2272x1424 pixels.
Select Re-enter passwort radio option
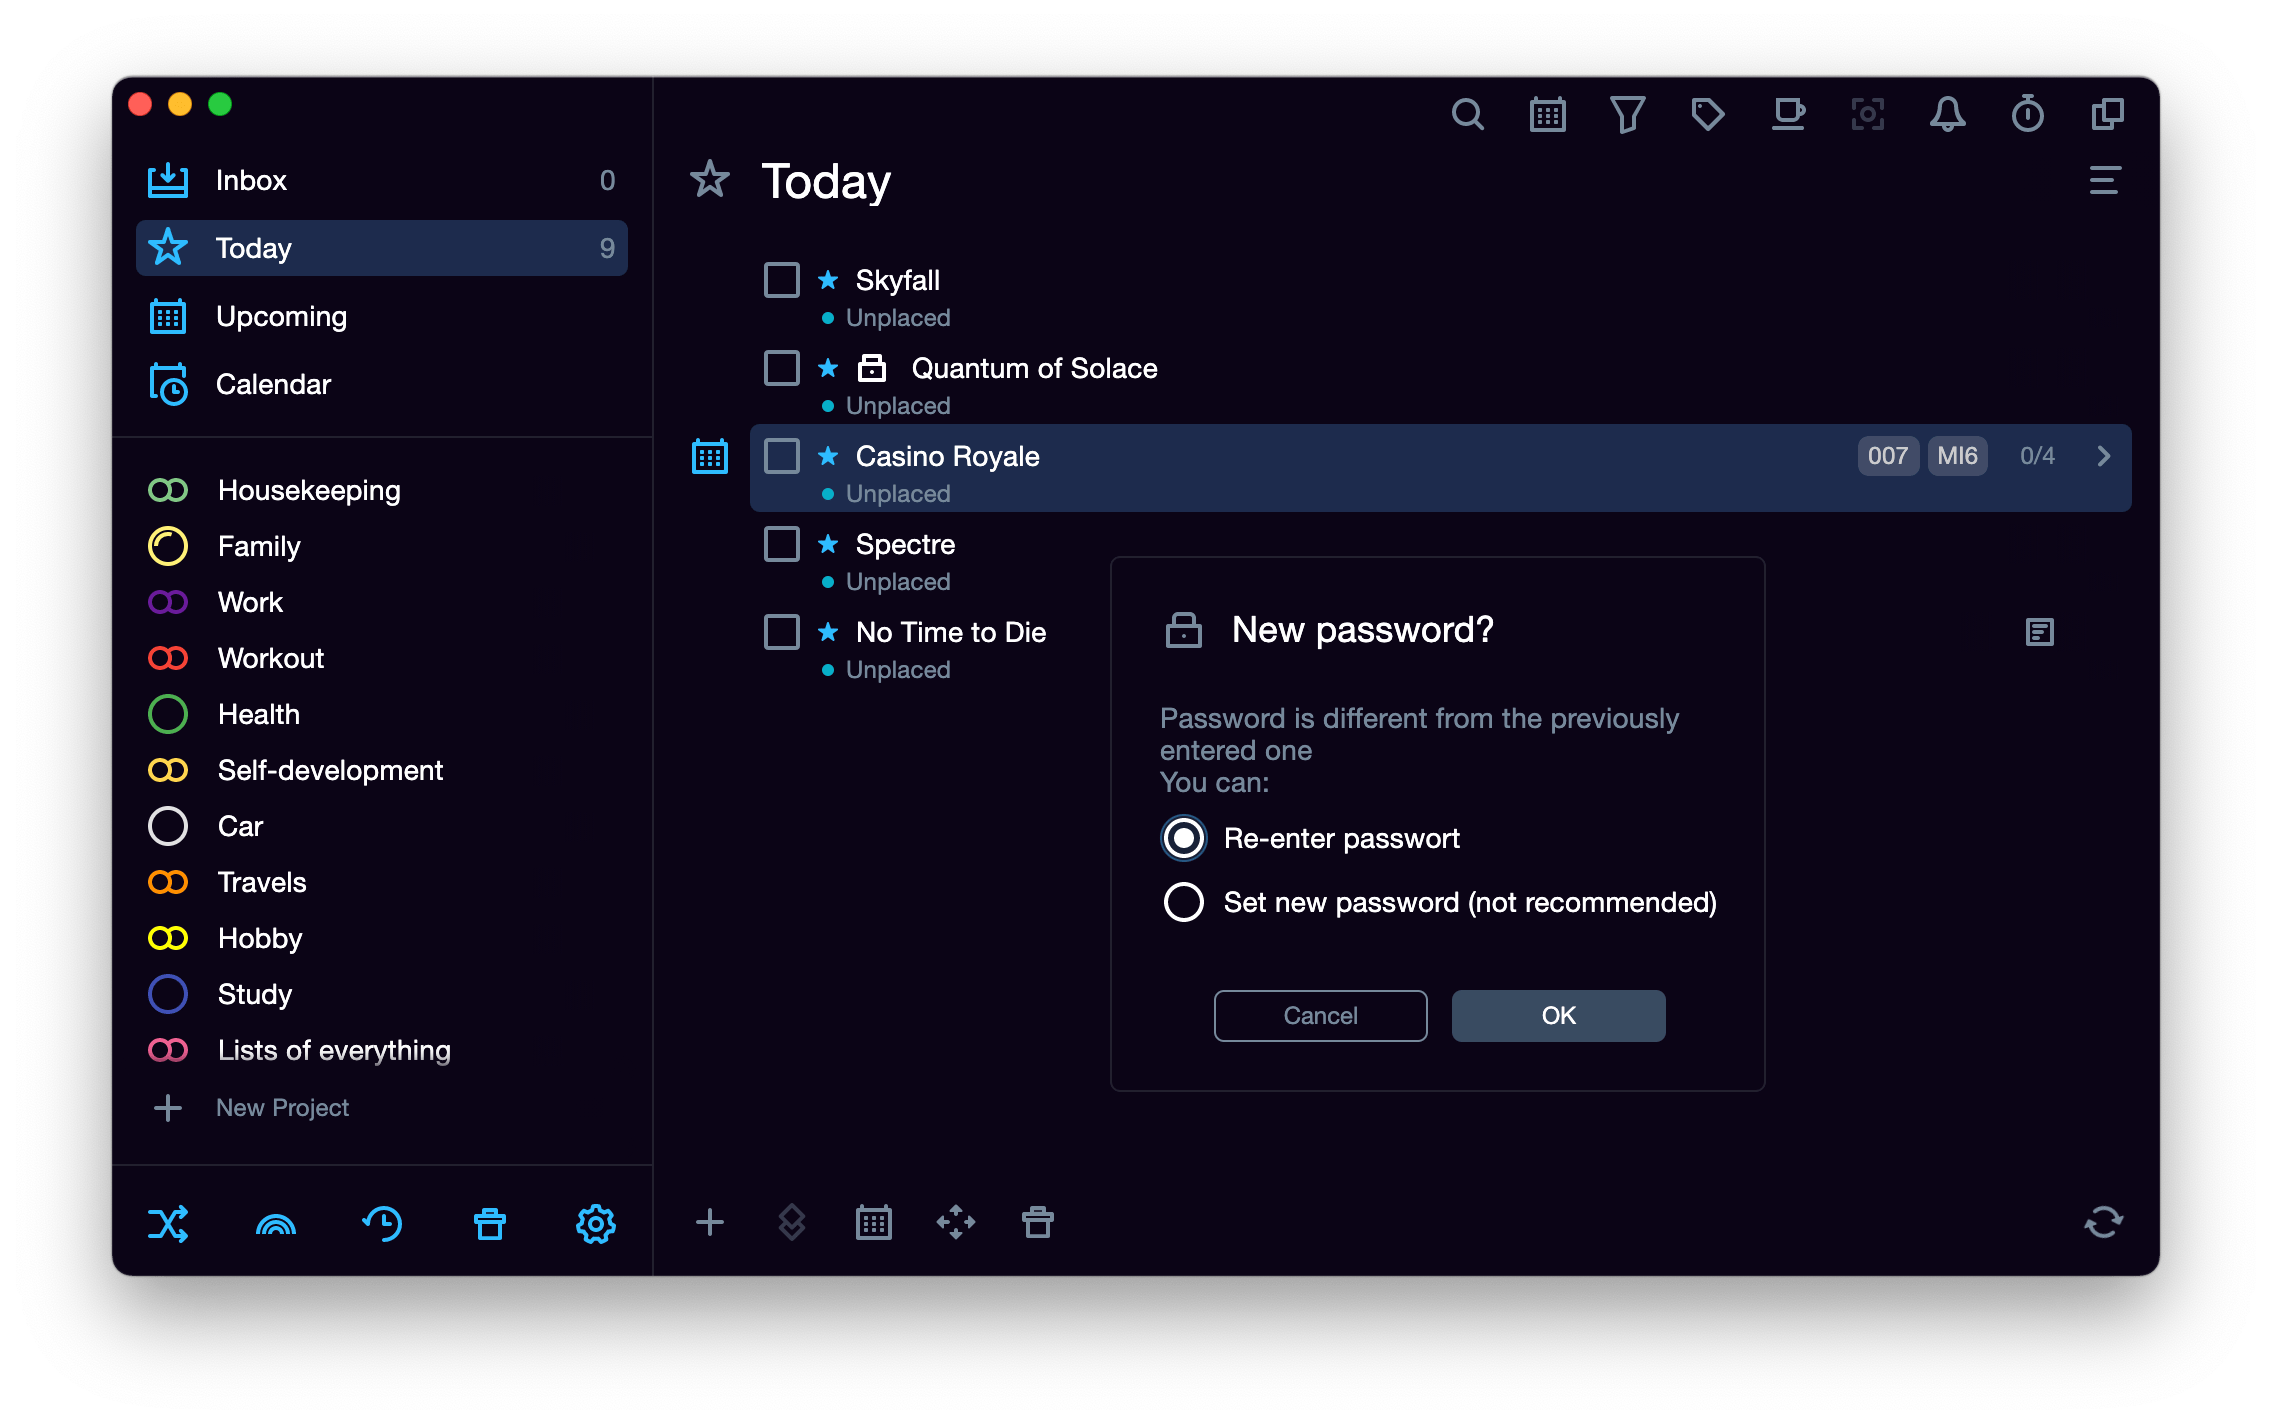tap(1184, 838)
